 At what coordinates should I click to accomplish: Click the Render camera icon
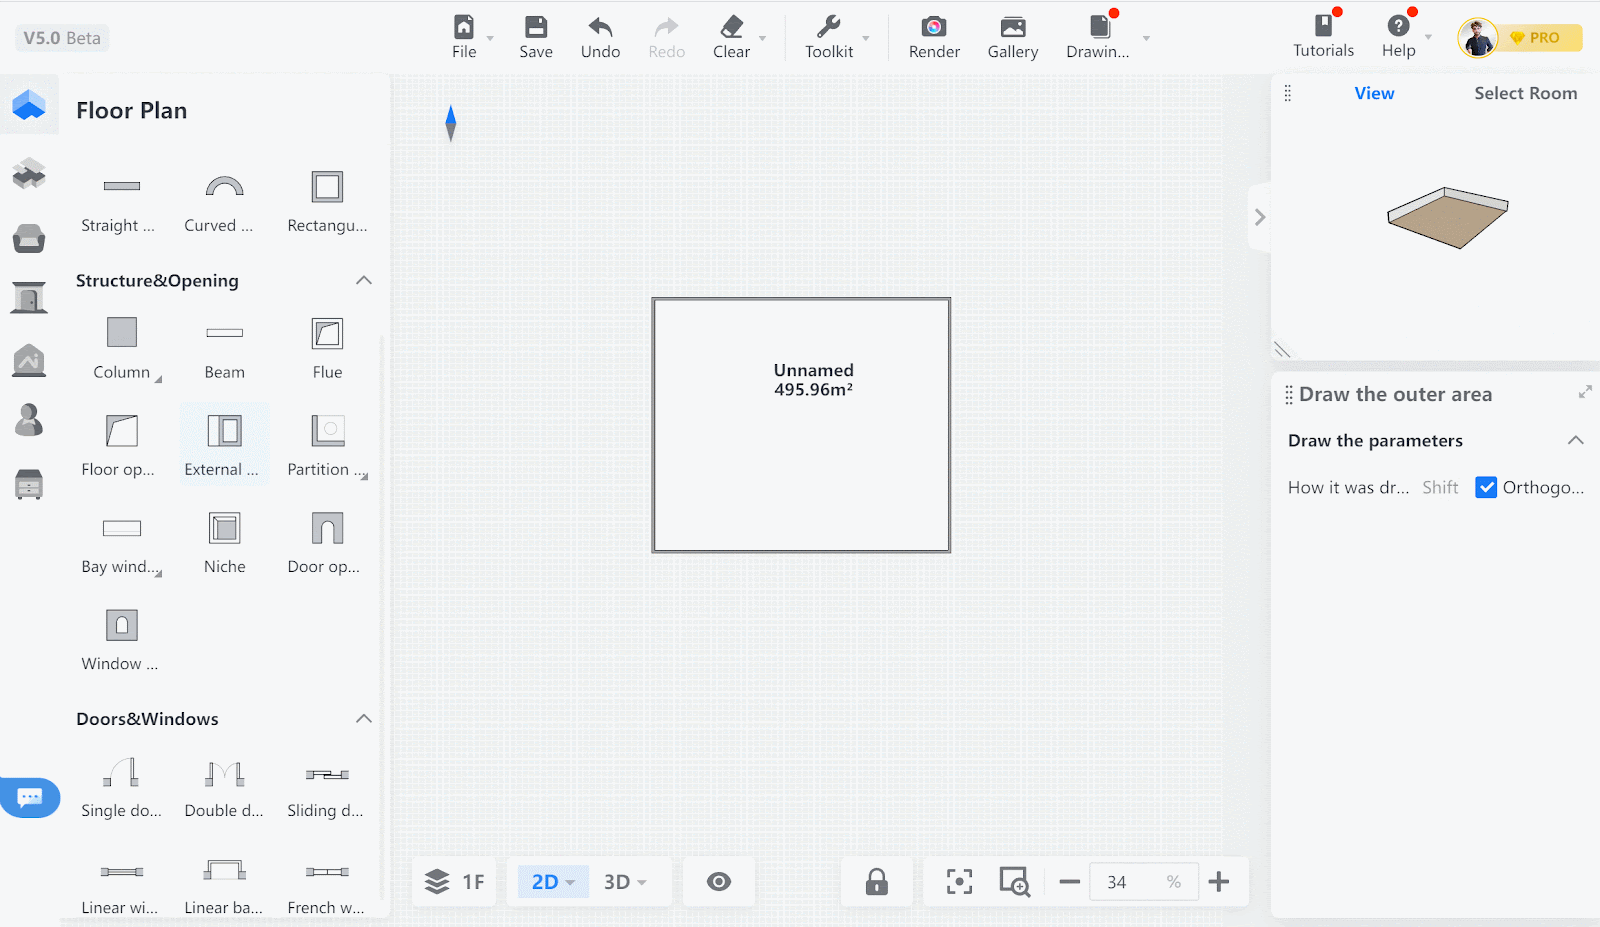click(933, 27)
